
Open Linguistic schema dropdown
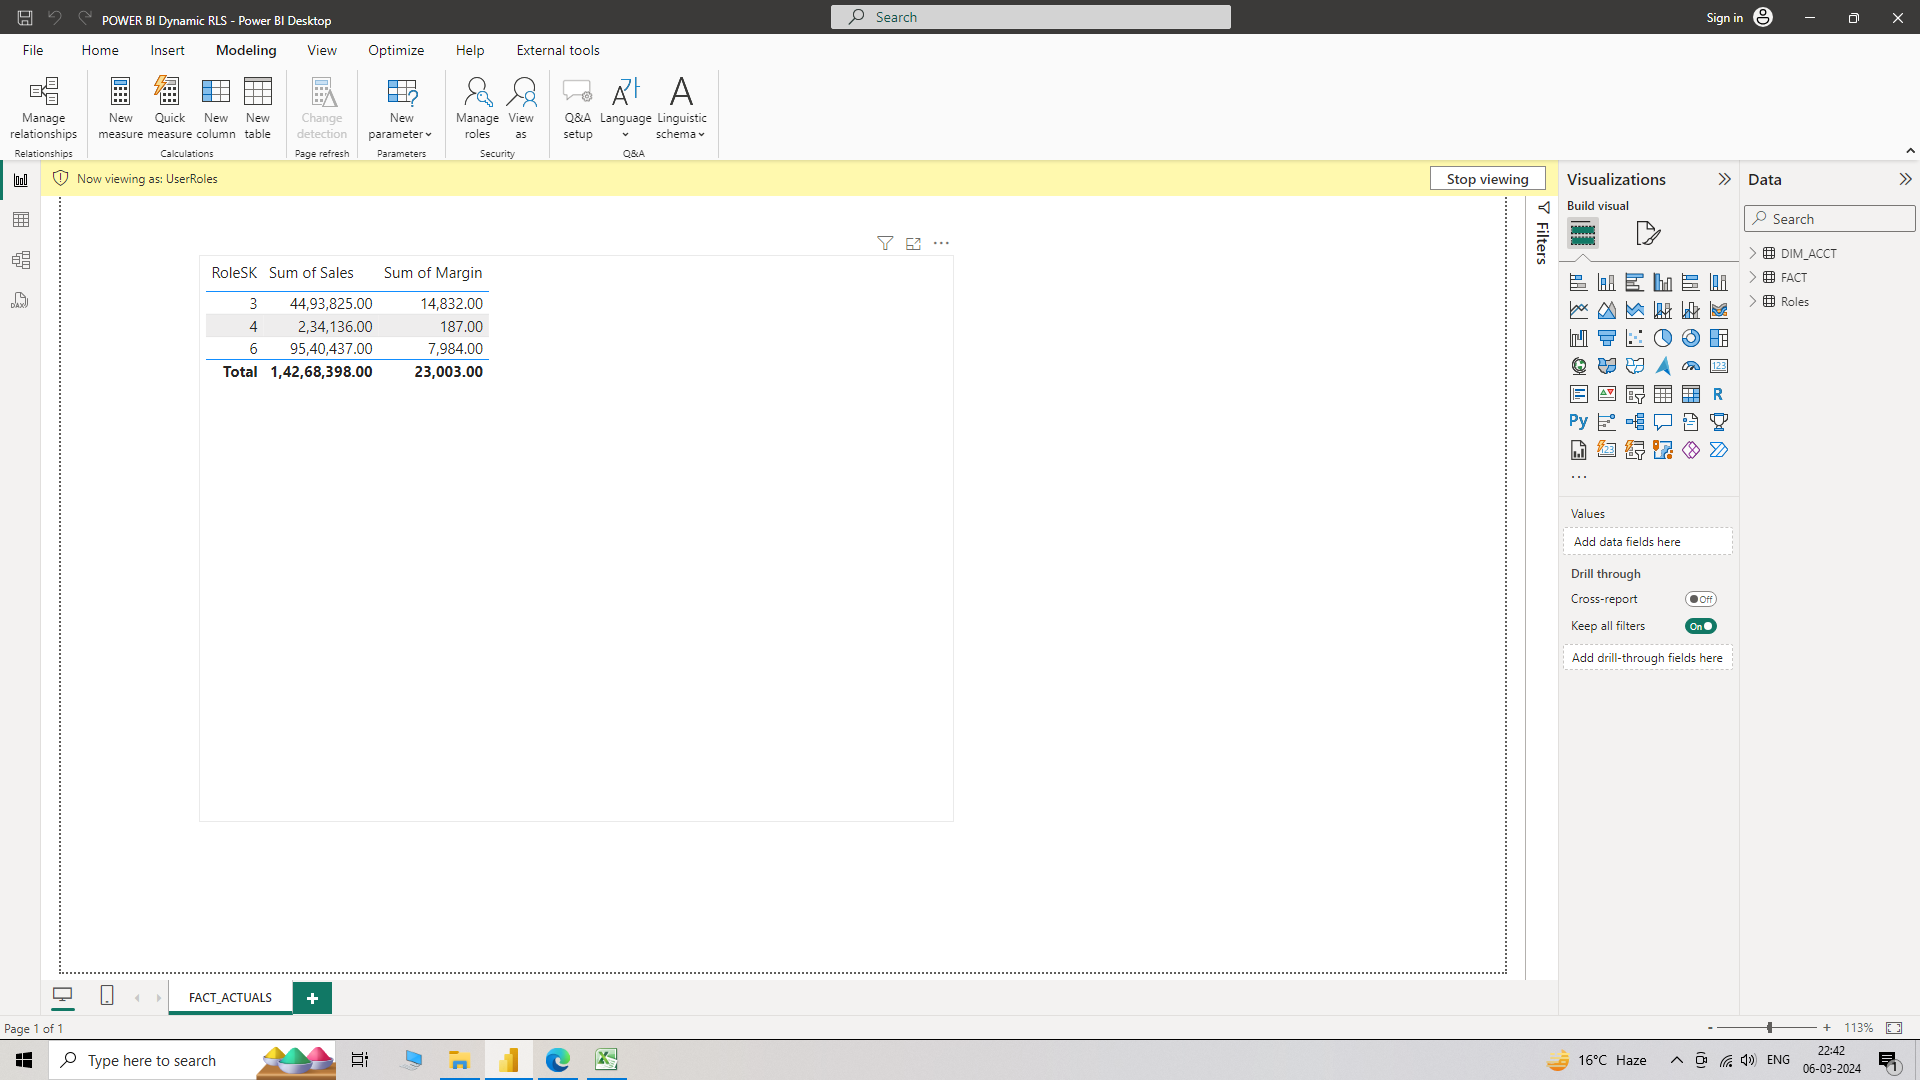coord(681,108)
